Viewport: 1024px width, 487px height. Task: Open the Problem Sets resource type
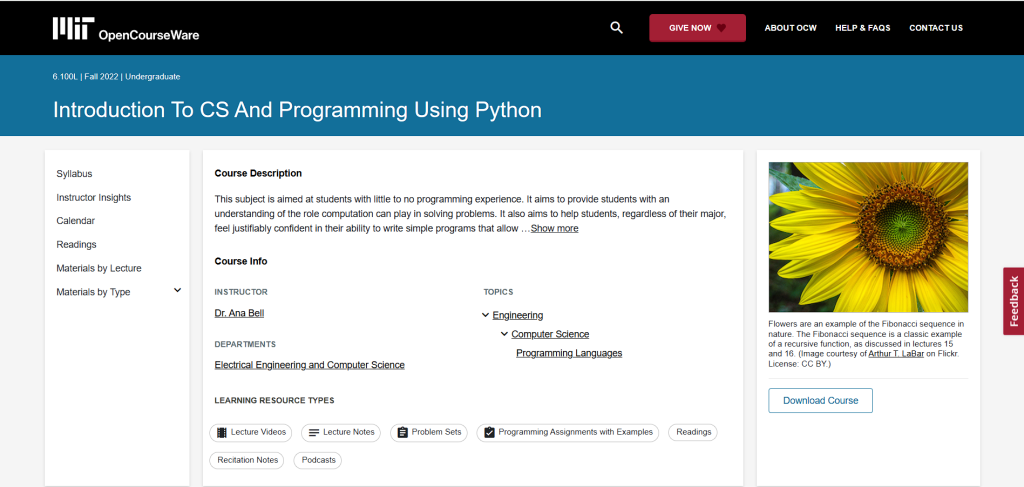[x=429, y=432]
